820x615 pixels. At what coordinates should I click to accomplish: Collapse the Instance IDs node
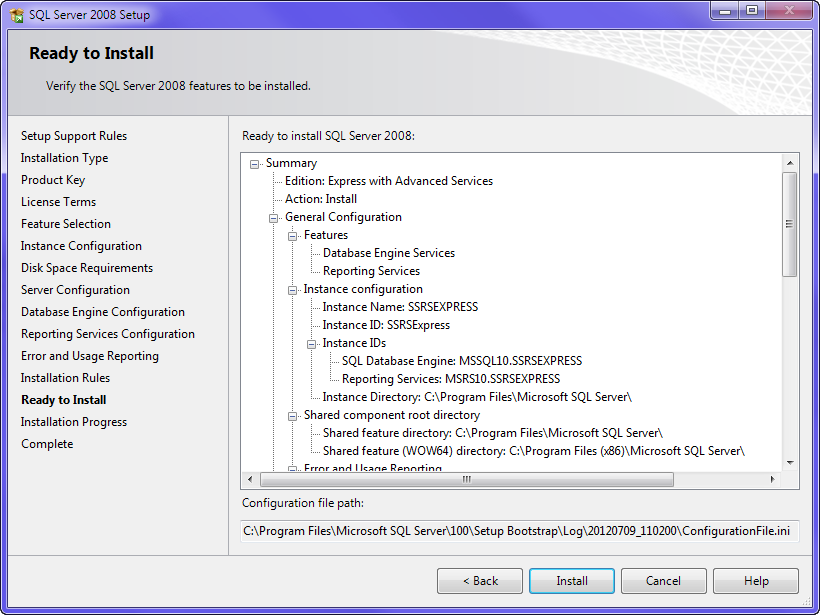pyautogui.click(x=311, y=344)
